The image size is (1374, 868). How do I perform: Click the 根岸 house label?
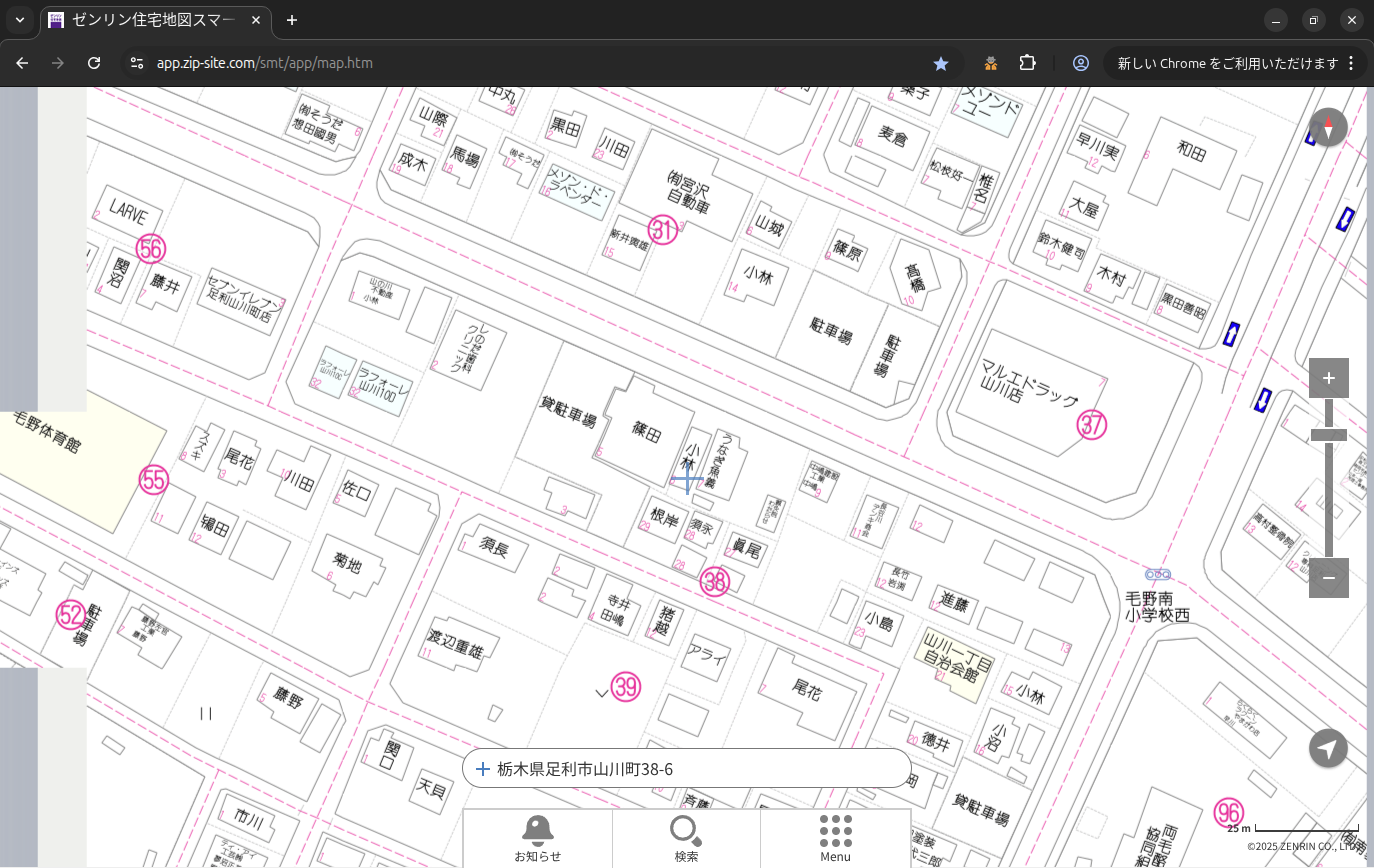coord(664,516)
